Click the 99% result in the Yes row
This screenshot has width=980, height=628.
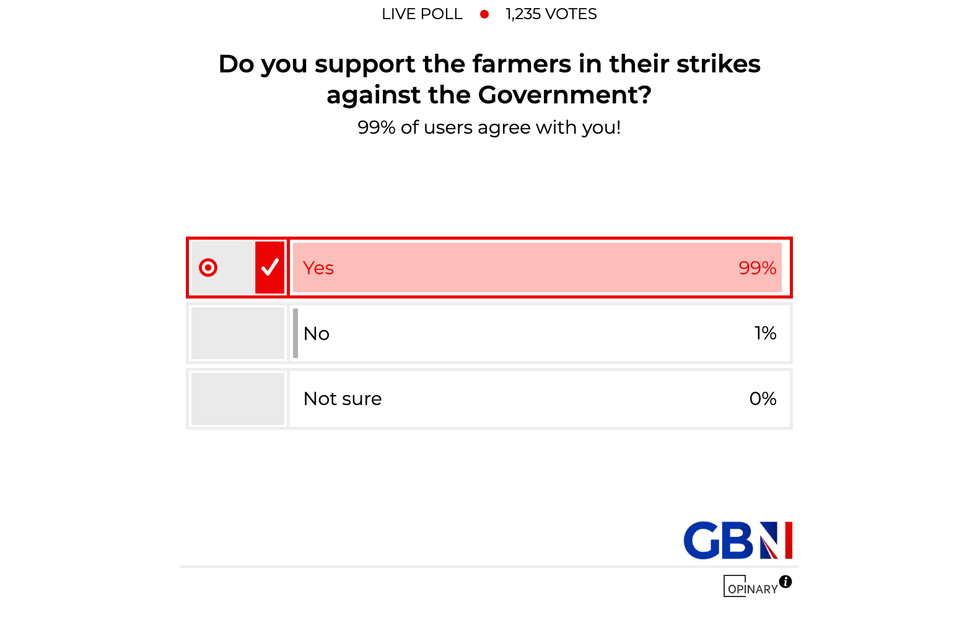coord(757,268)
